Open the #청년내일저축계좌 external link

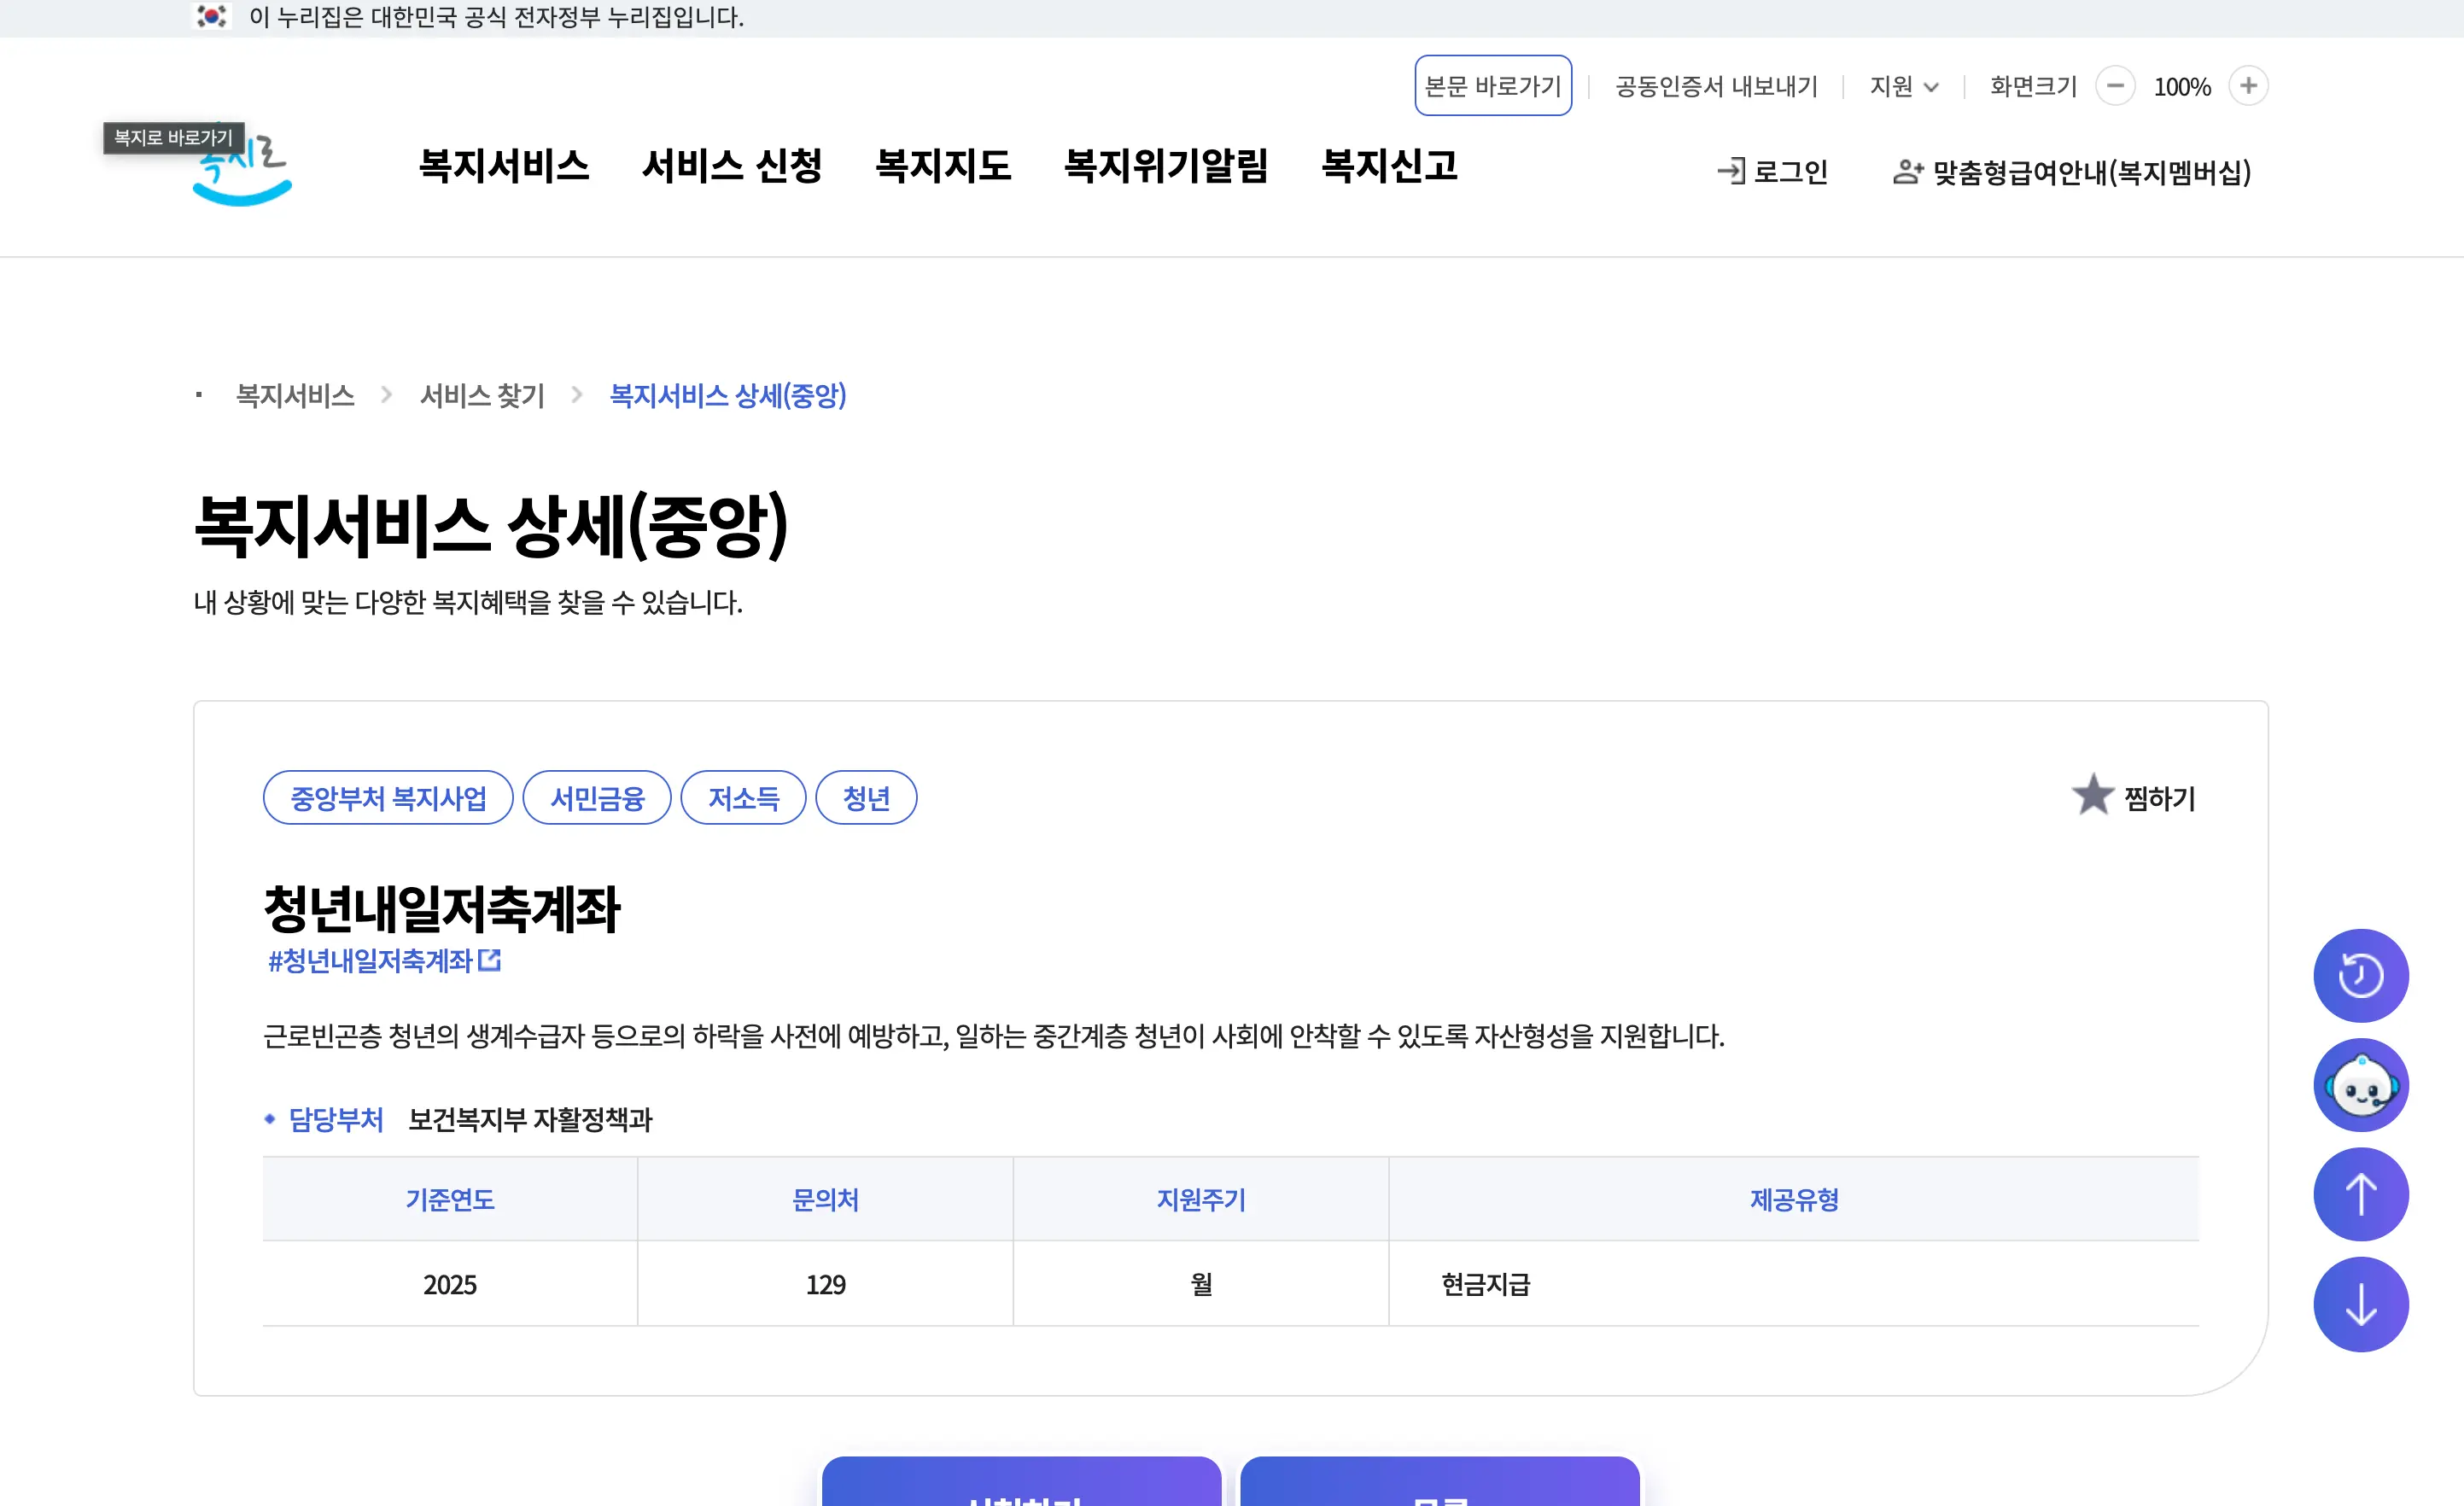pyautogui.click(x=384, y=961)
